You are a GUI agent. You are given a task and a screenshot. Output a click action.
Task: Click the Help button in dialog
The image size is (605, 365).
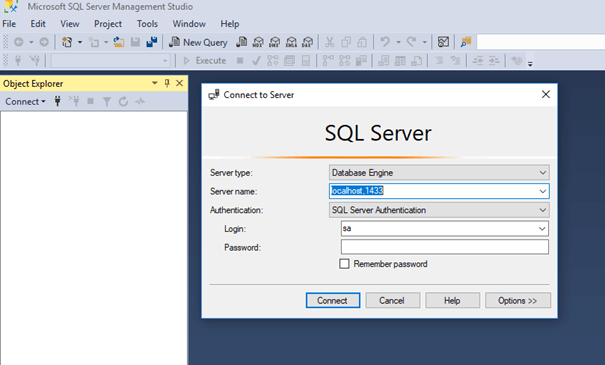click(452, 300)
